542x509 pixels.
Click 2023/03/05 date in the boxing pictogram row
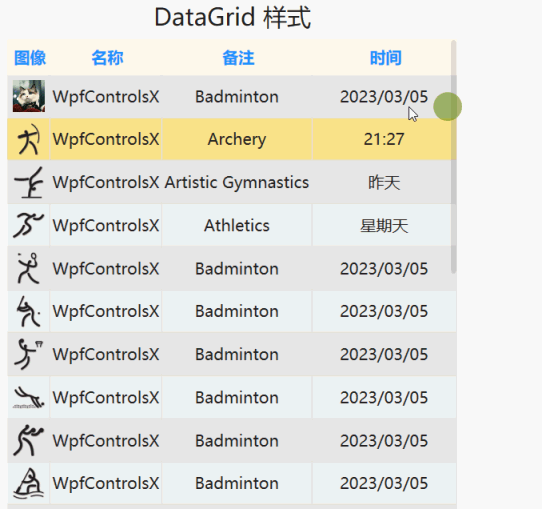pos(384,441)
